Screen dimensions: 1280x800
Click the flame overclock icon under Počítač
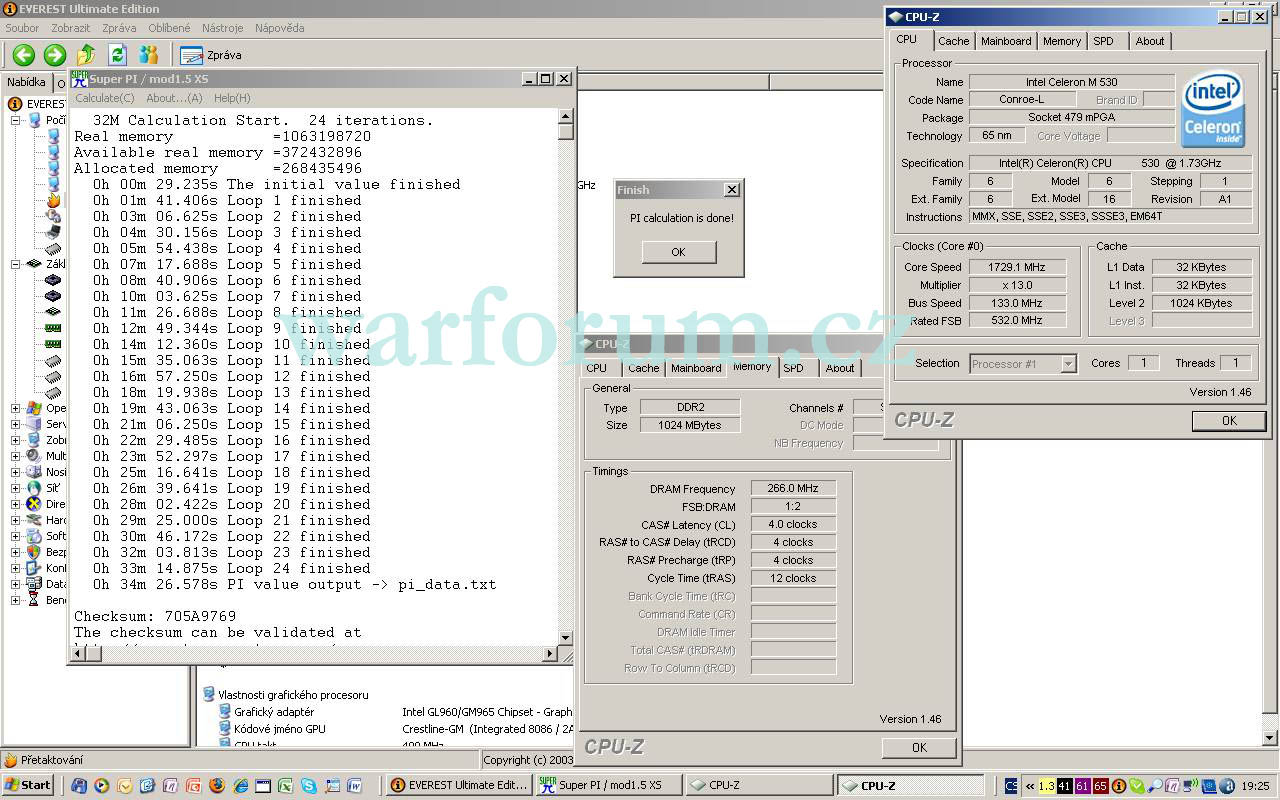pos(53,200)
